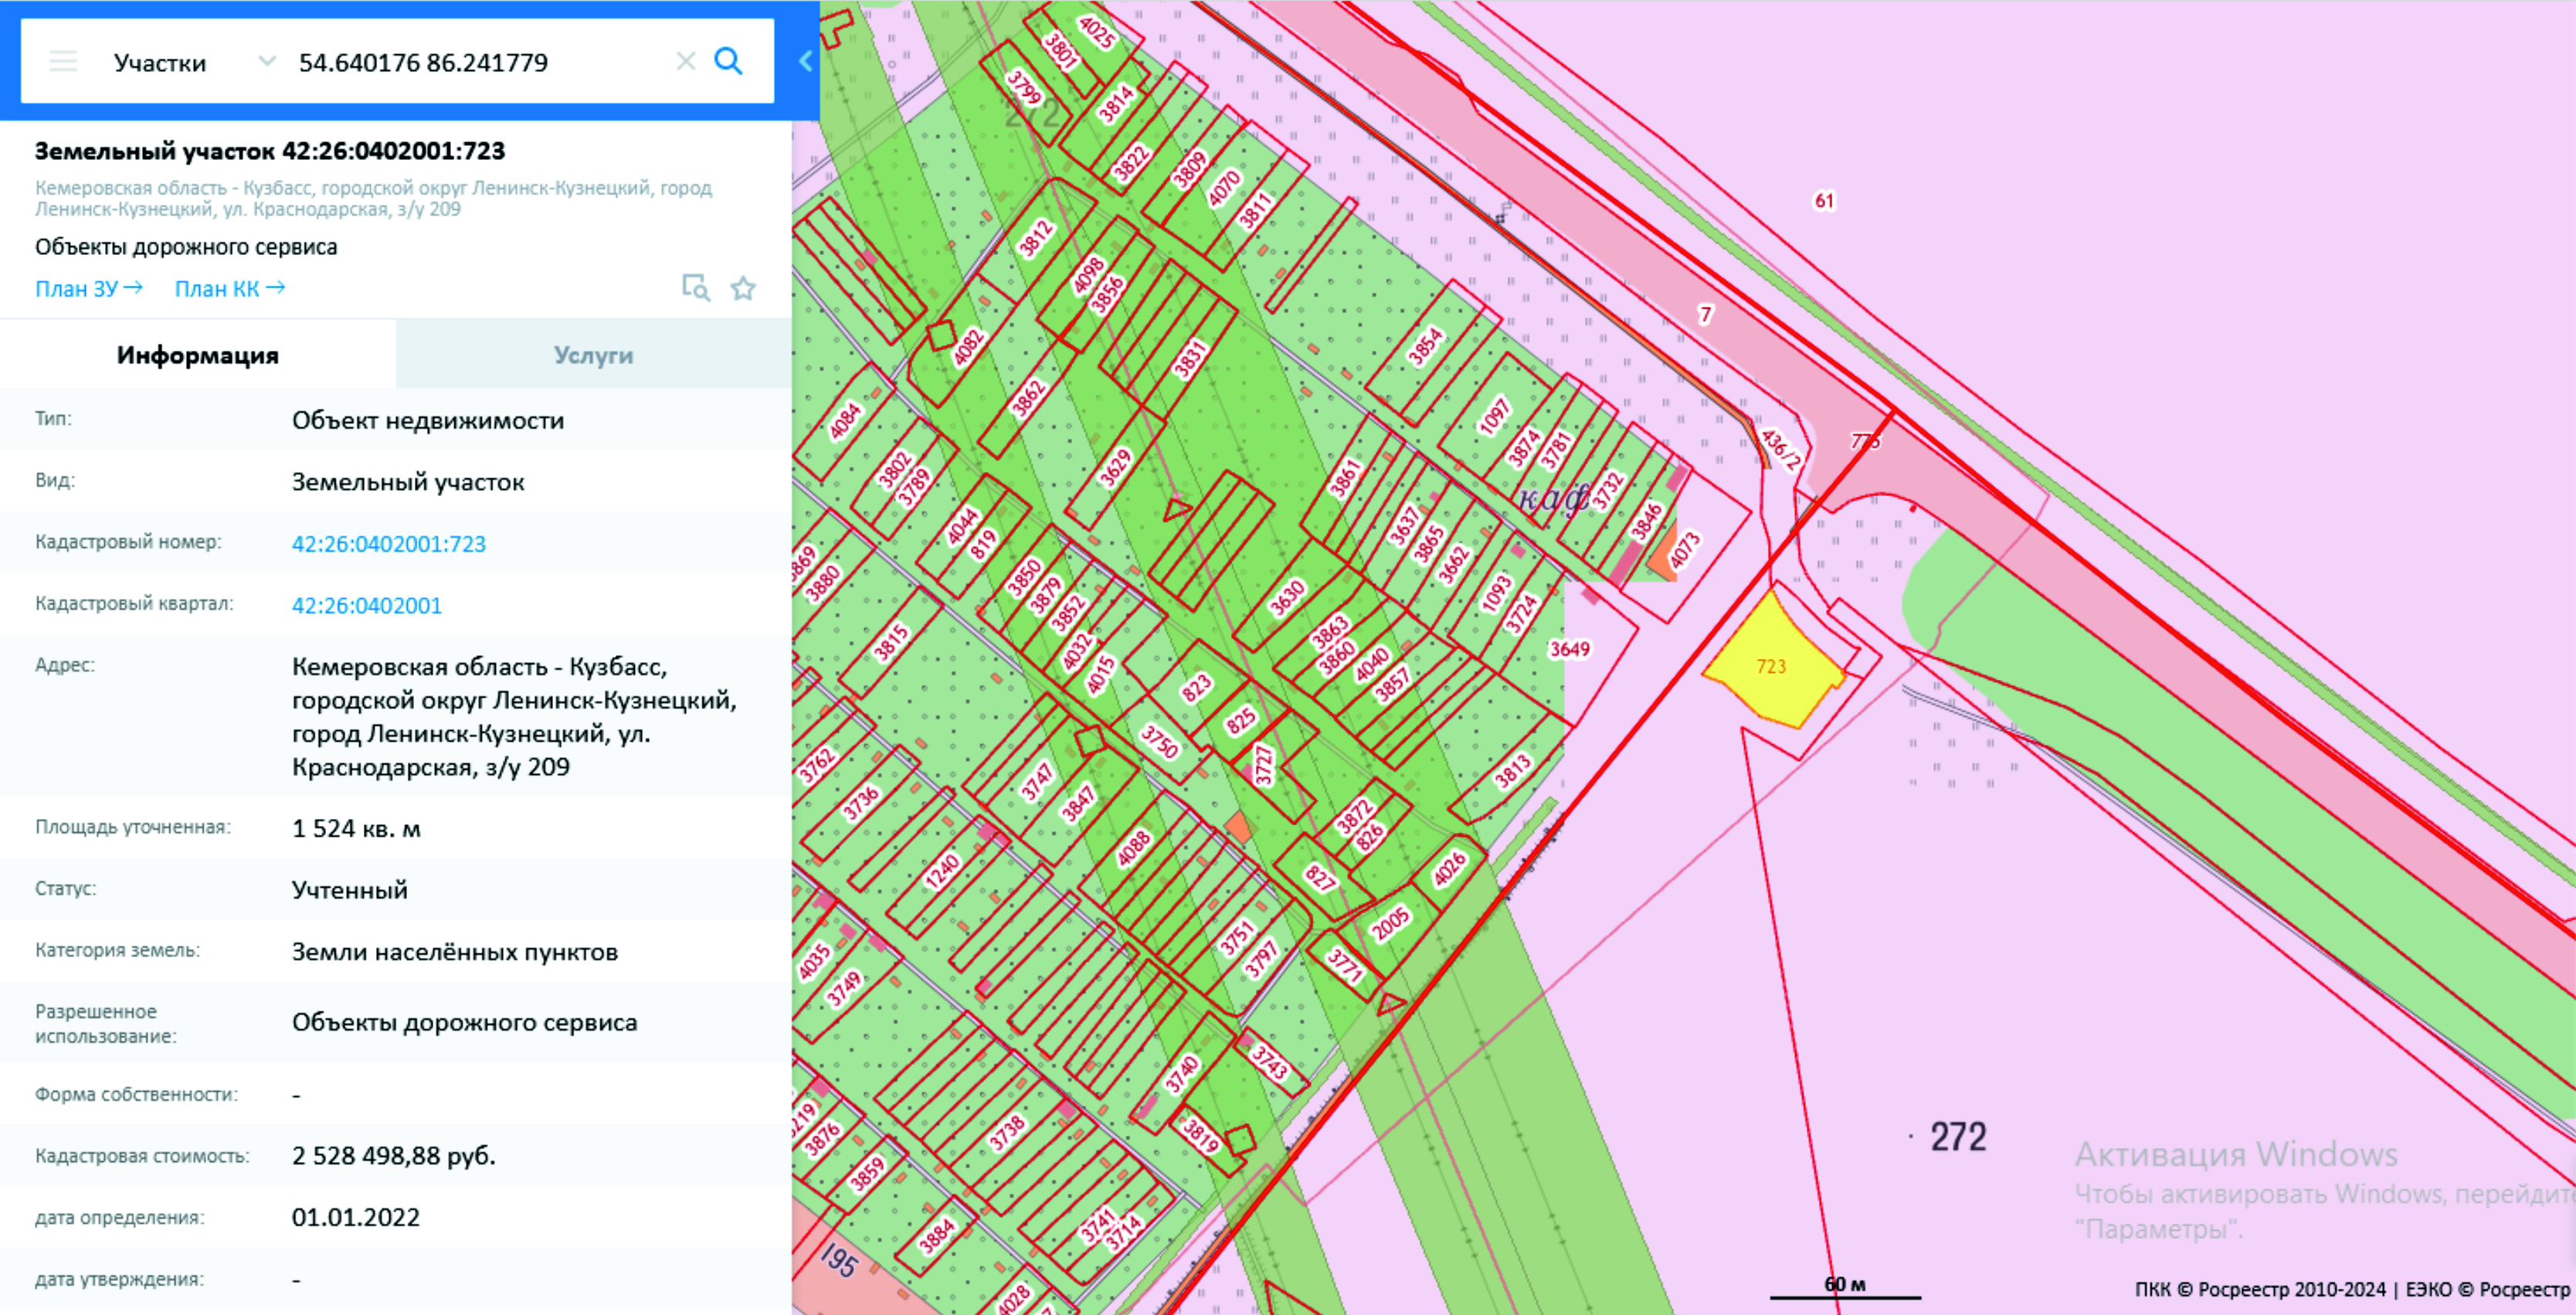Collapse the side panel arrow
This screenshot has width=2576, height=1315.
[x=805, y=62]
